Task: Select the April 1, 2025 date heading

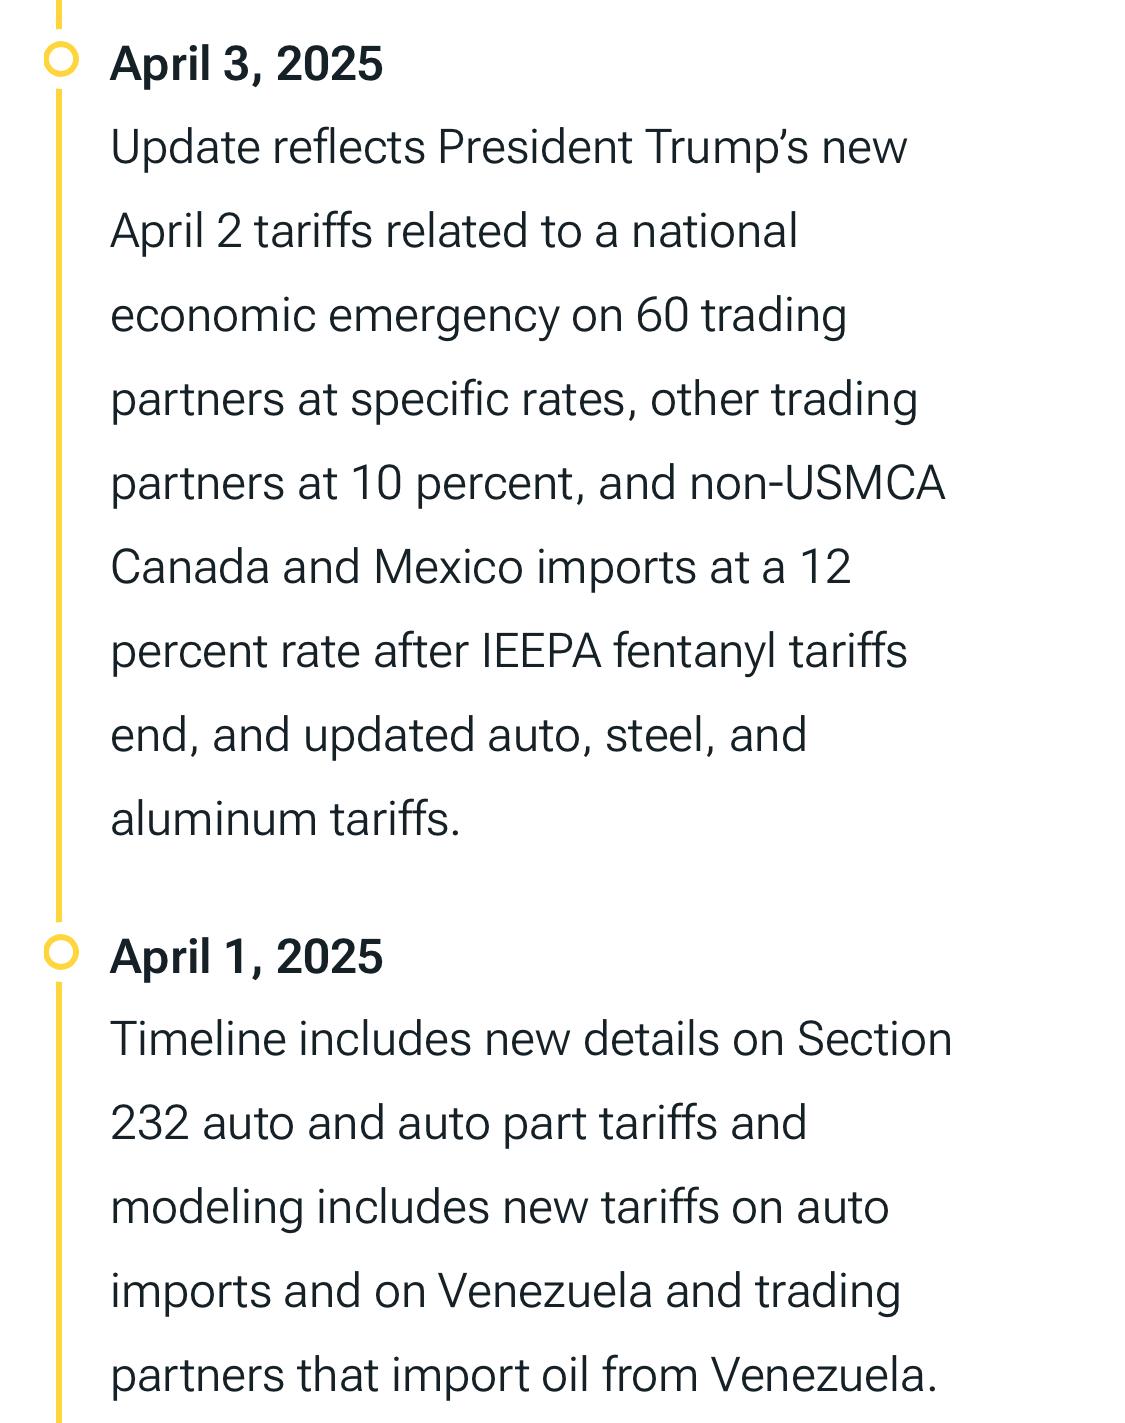Action: (x=247, y=957)
